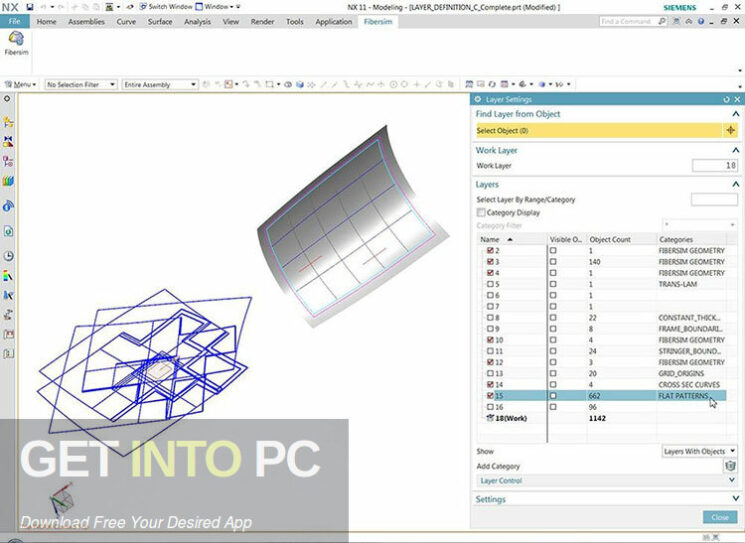Toggle Visible Only box for layer 13
The width and height of the screenshot is (745, 543).
tap(553, 373)
